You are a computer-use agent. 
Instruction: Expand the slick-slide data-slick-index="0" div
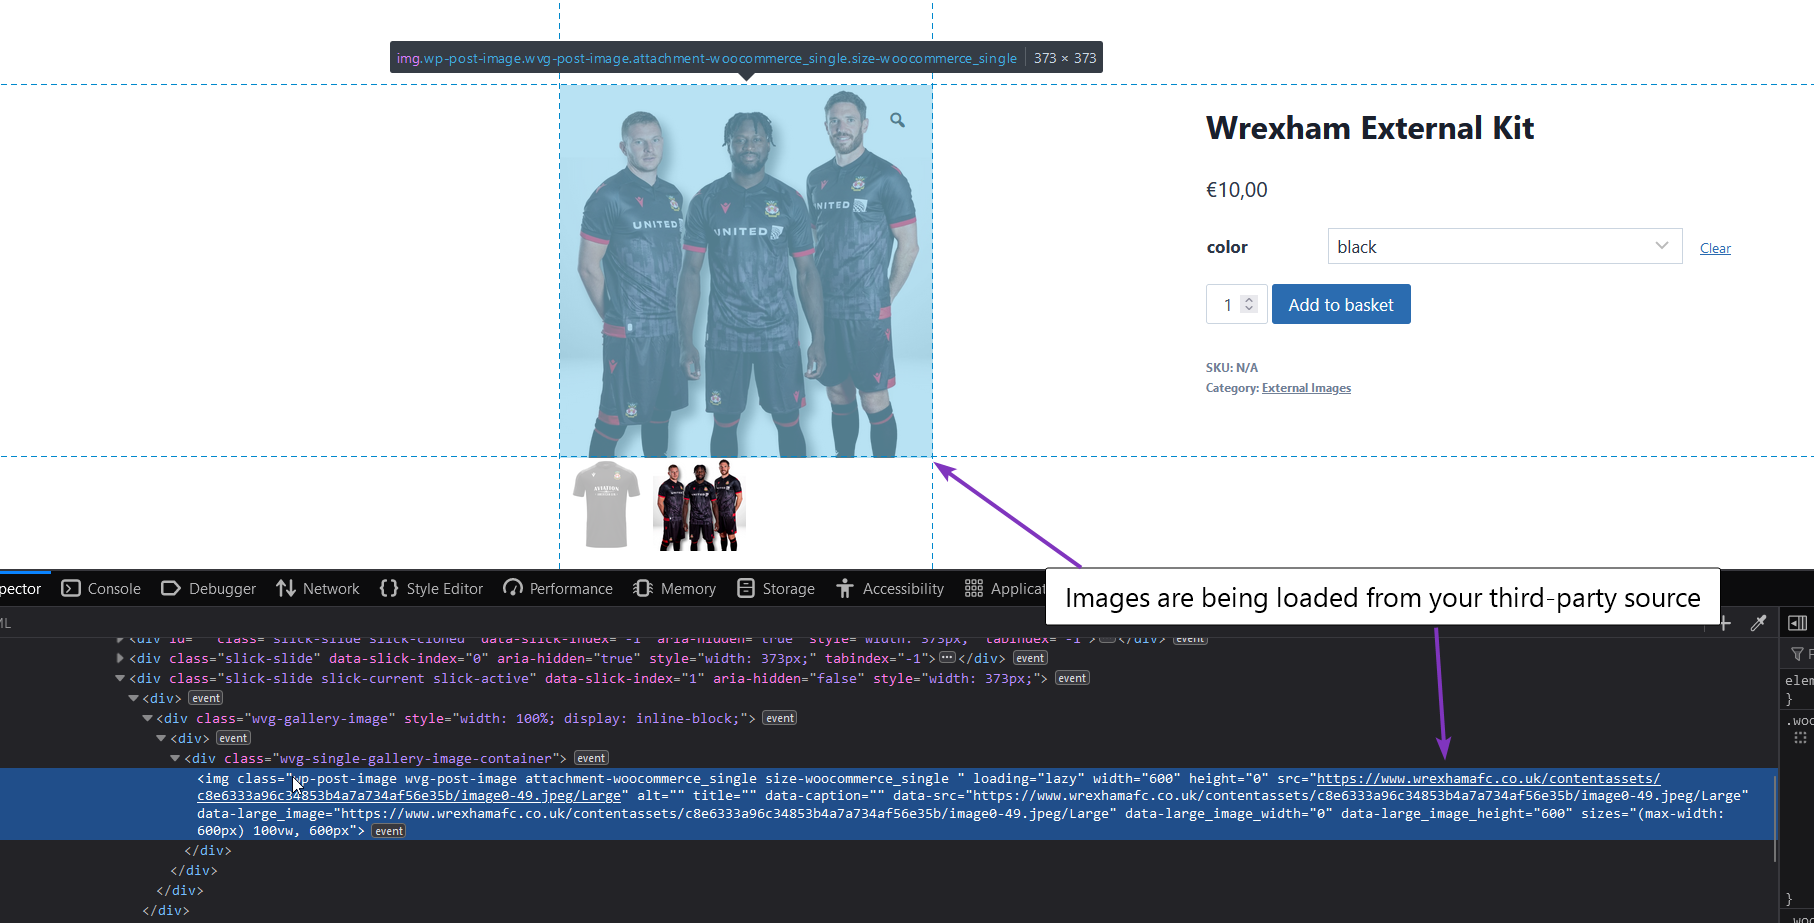click(120, 658)
